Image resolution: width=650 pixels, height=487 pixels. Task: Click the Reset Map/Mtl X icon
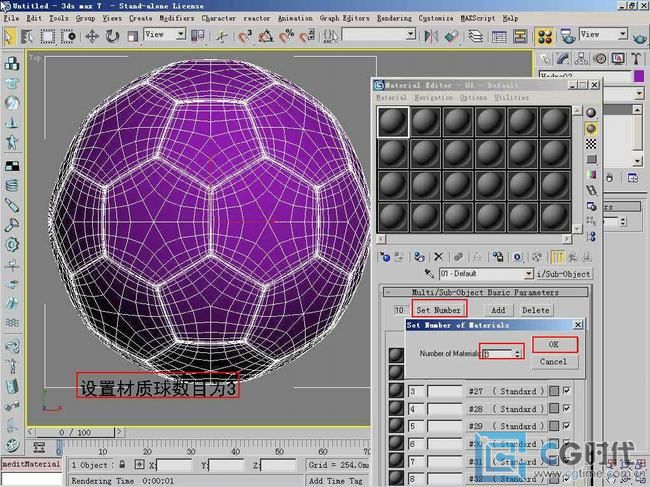pos(438,257)
